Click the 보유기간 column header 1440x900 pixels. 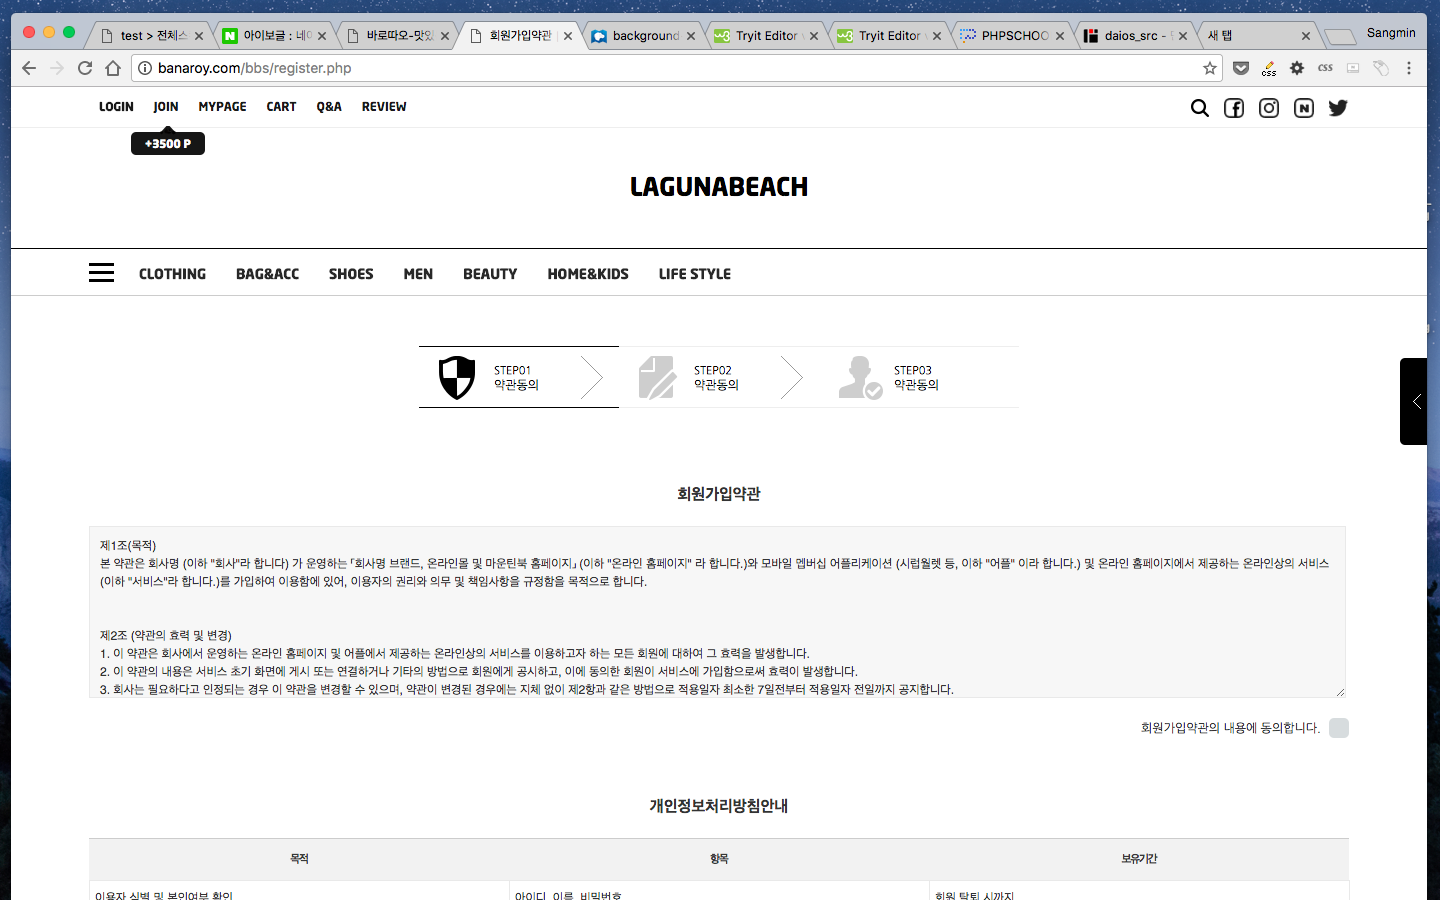click(x=1139, y=859)
